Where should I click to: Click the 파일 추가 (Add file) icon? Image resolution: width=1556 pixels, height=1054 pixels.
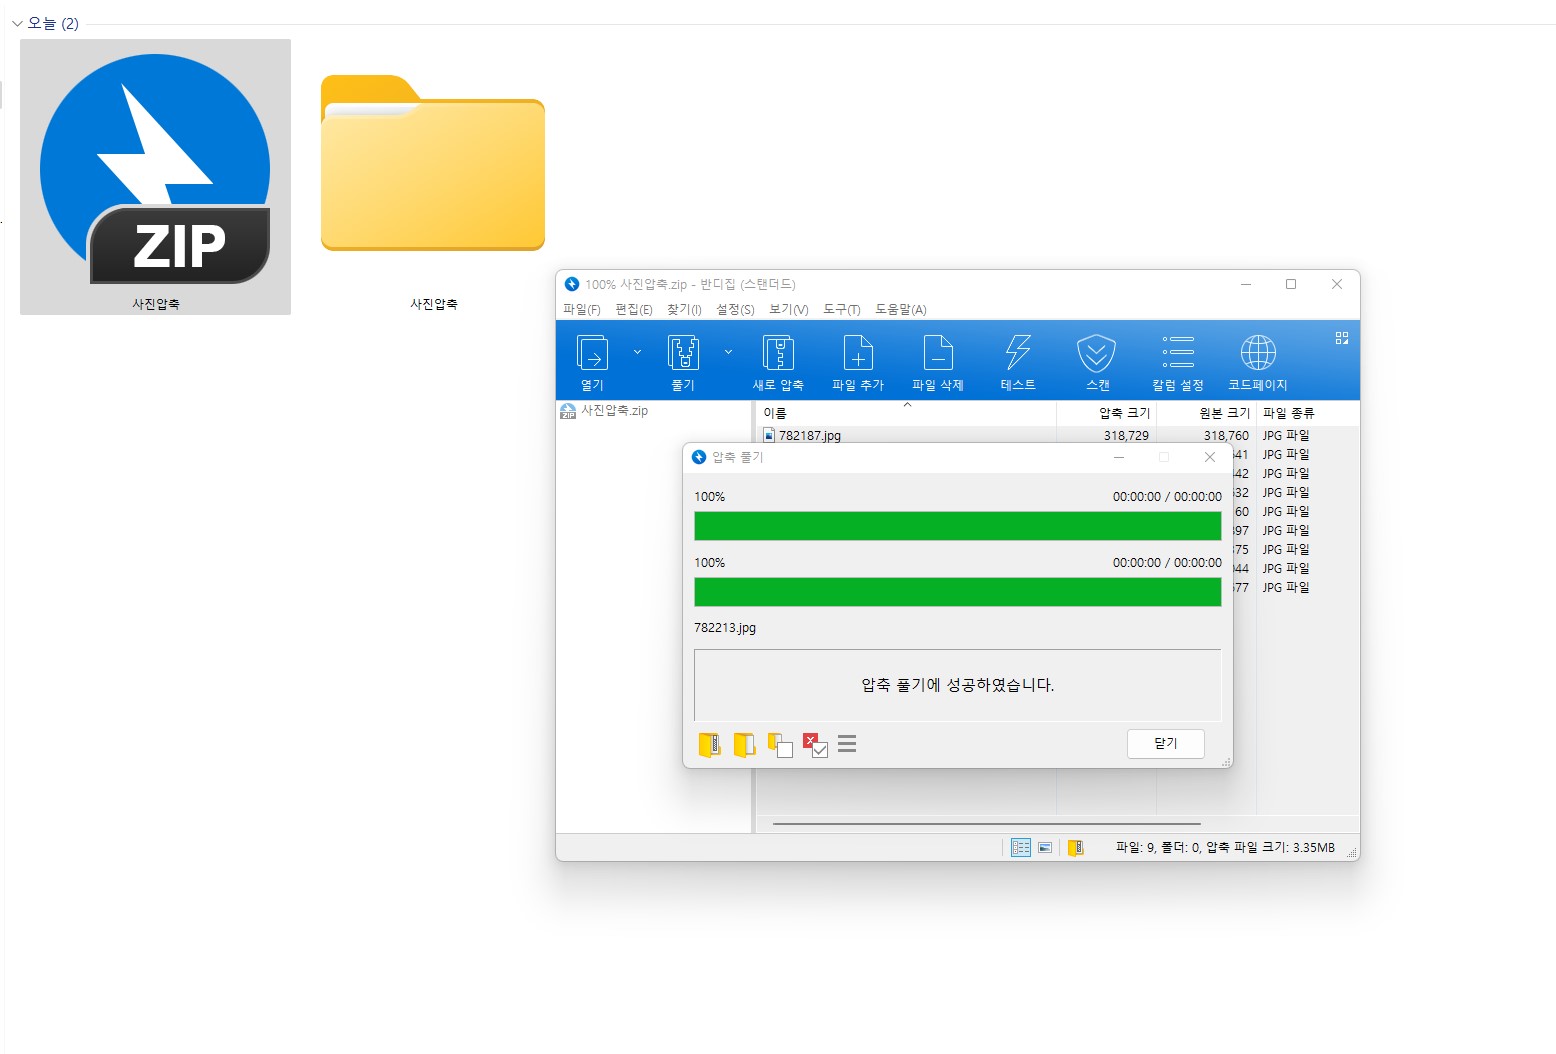(x=858, y=353)
